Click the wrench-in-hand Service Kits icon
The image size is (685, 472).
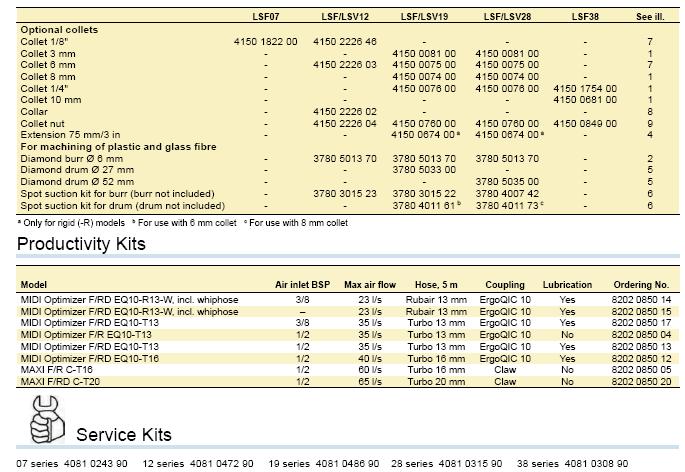click(48, 420)
